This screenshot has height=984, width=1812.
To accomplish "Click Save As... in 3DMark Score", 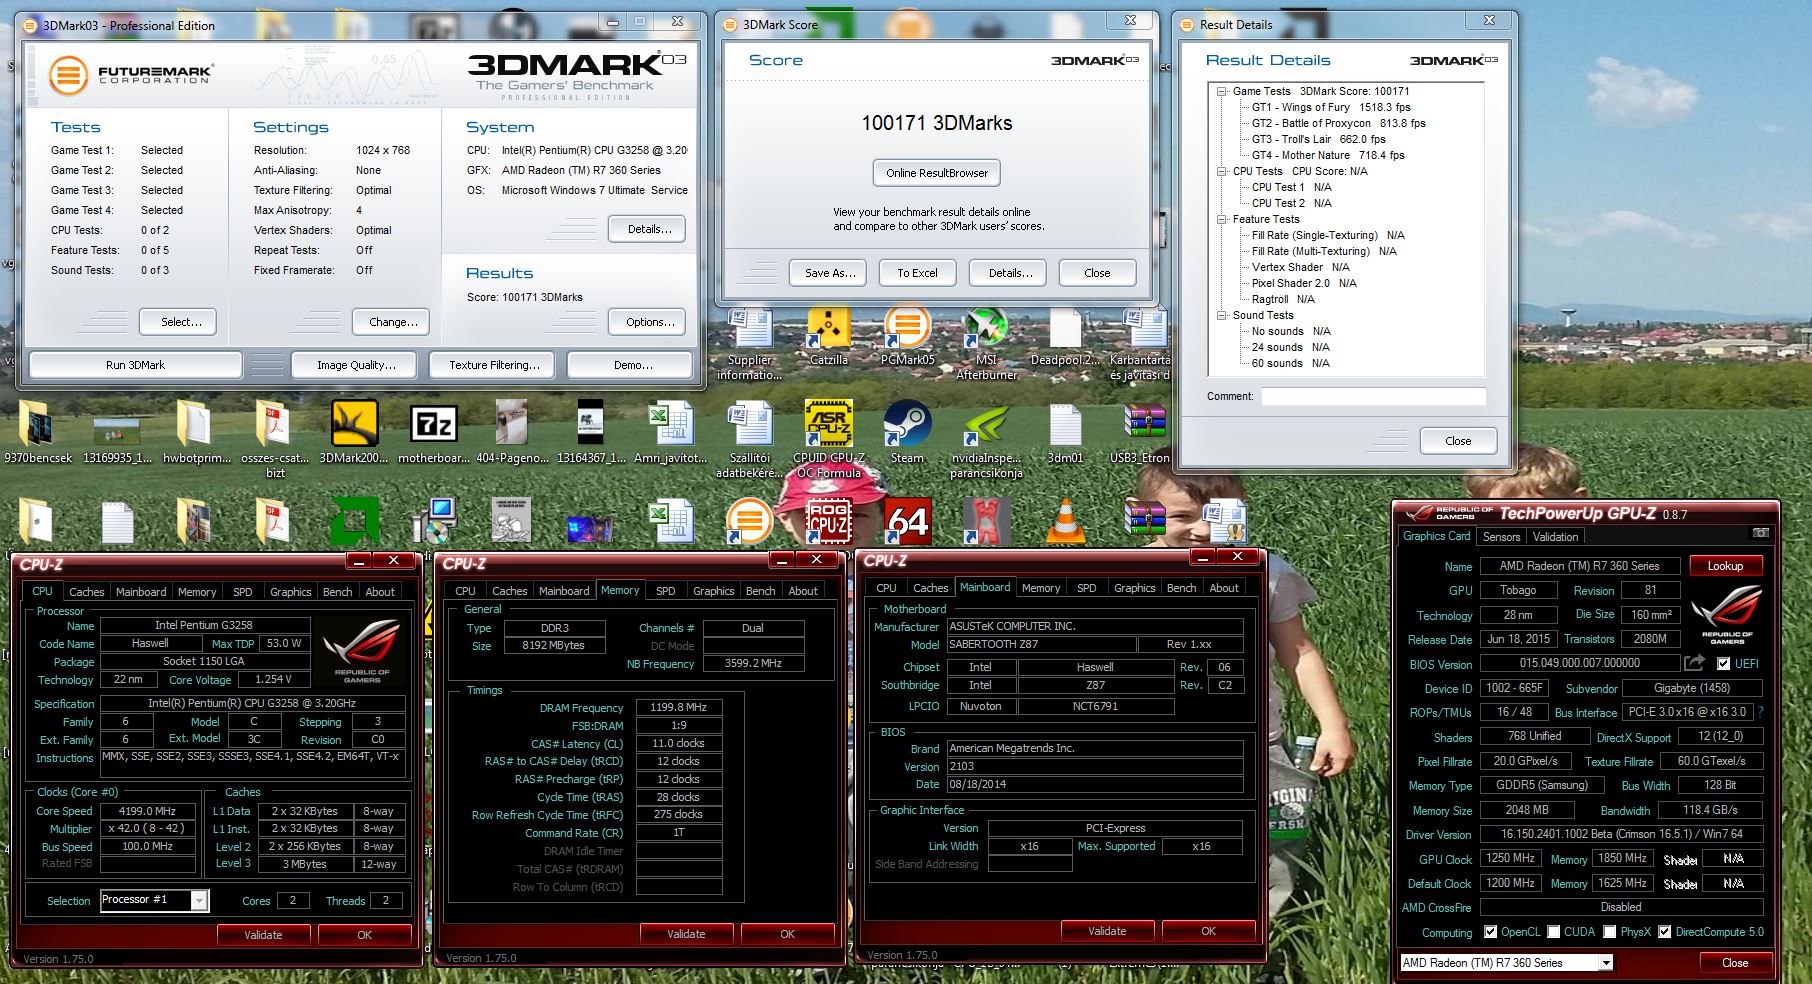I will tap(830, 273).
